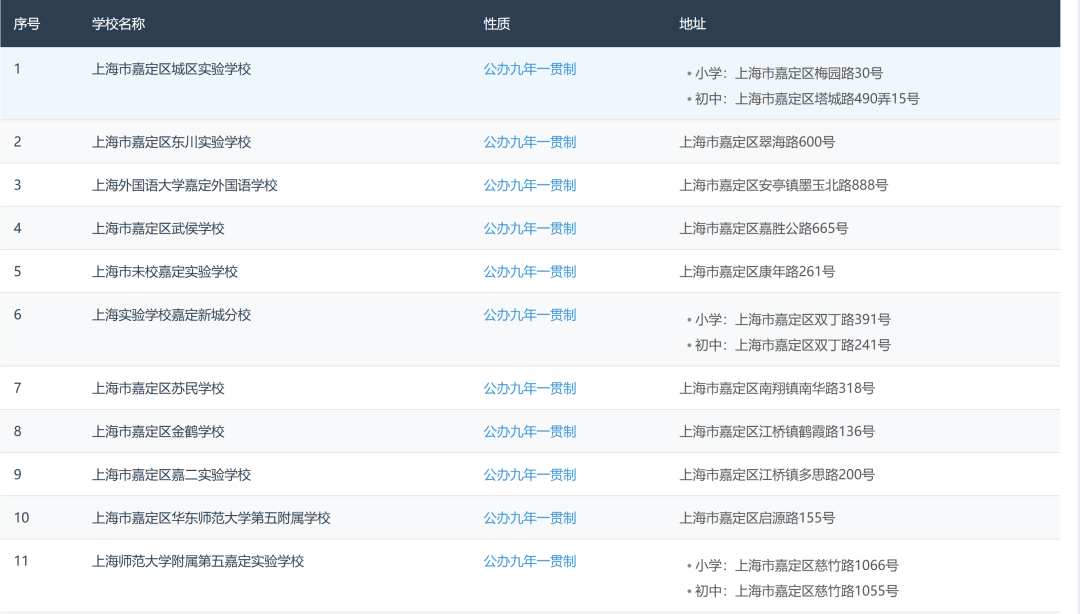This screenshot has height=614, width=1080.
Task: Open 公办九年一贯制 link for 华东师范大学第五附属学校
Action: (x=530, y=518)
